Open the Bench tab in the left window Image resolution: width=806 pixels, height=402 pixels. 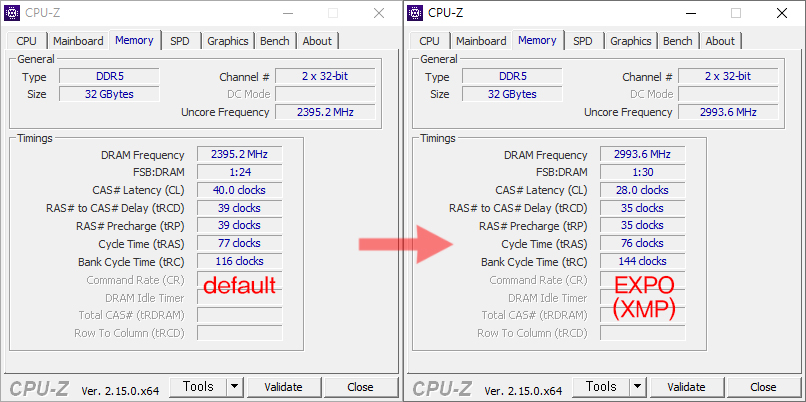coord(274,41)
